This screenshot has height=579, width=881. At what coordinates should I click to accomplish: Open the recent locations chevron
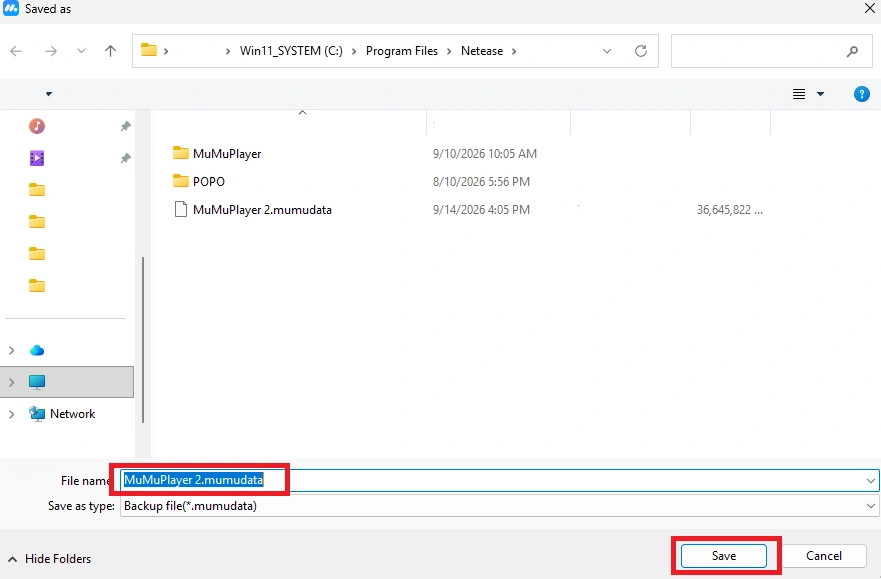pos(81,51)
